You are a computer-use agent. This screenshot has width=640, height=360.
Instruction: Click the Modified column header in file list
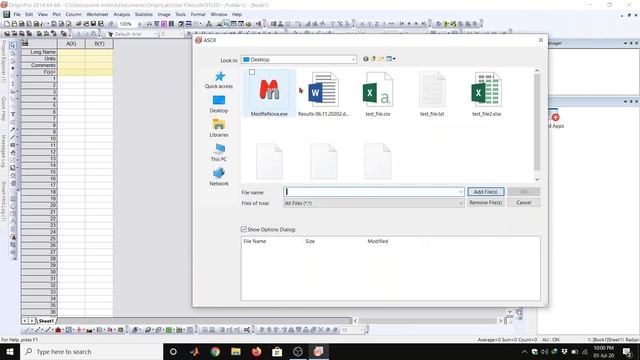[x=378, y=241]
